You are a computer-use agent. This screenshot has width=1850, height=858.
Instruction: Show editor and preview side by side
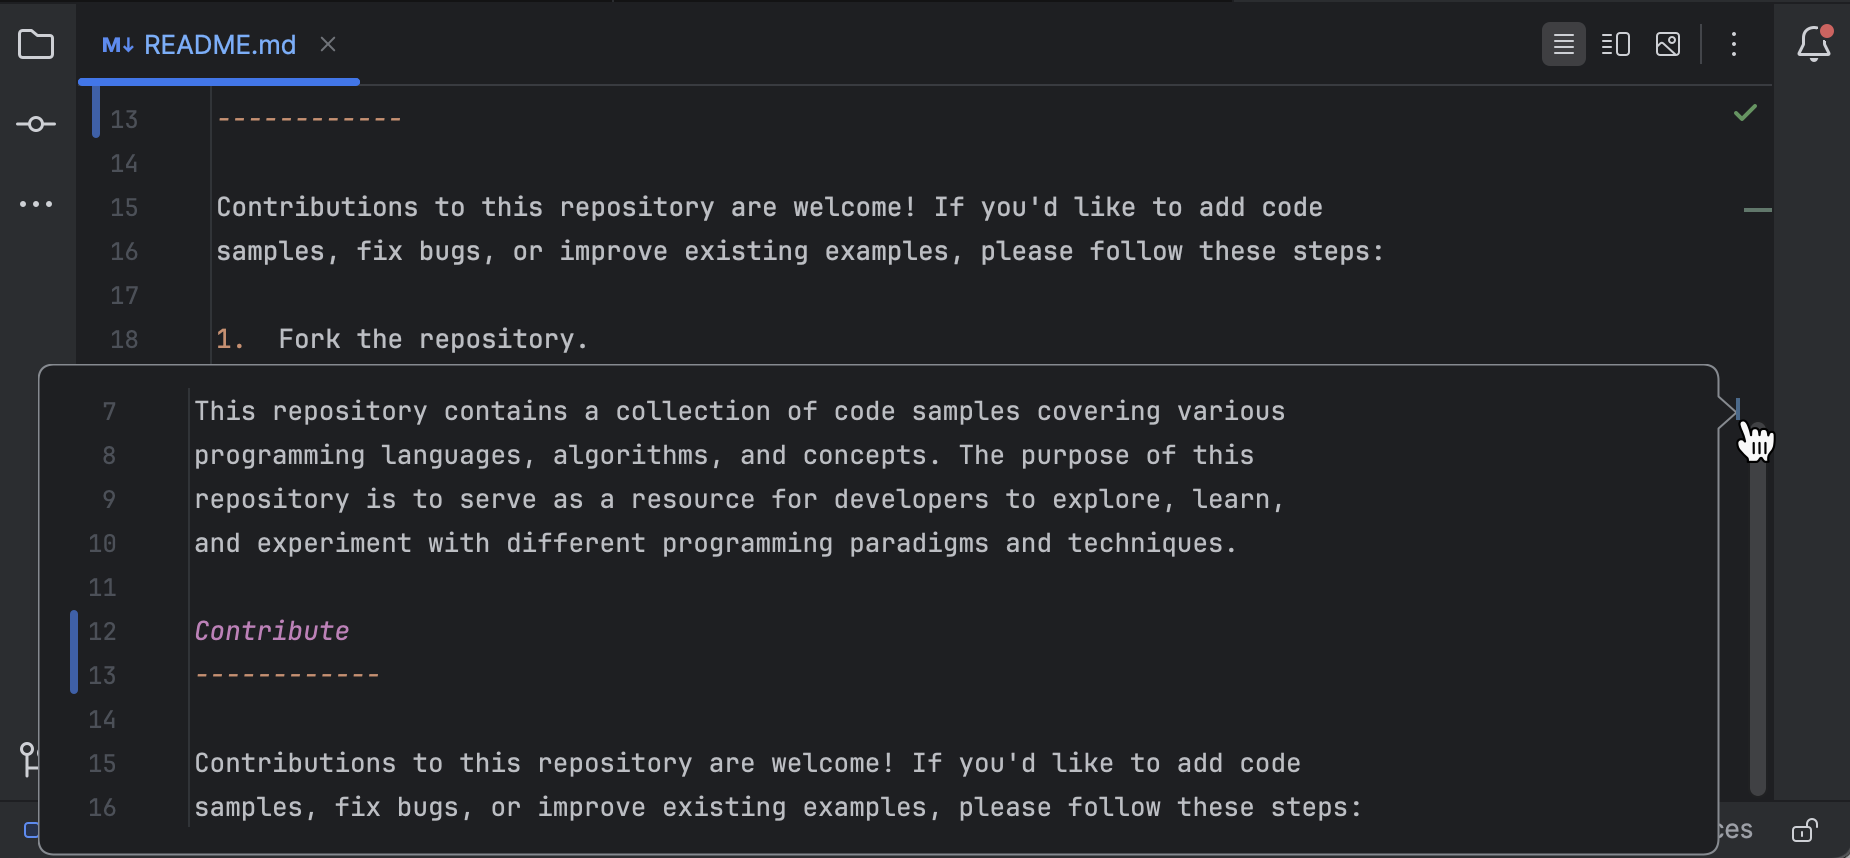(1614, 44)
